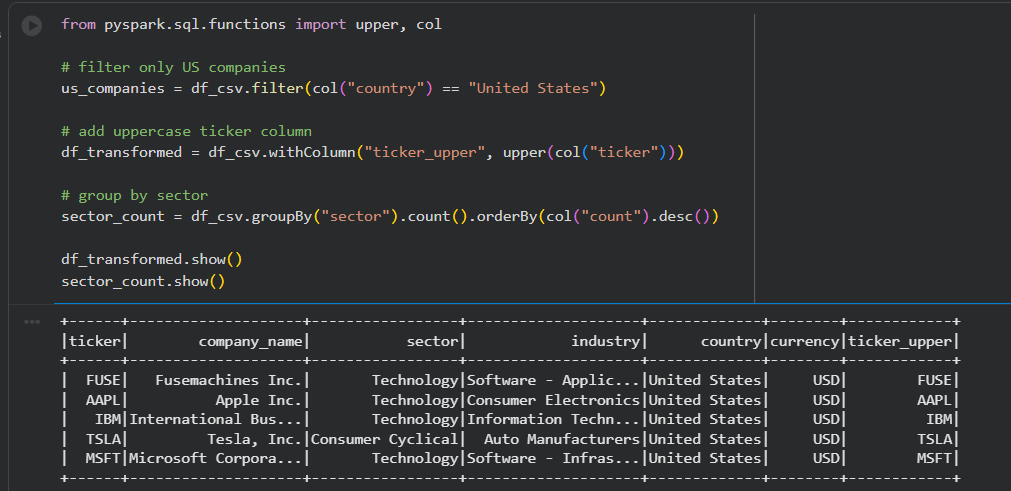Image resolution: width=1011 pixels, height=491 pixels.
Task: Click 'Consumer Electronics' industry cell
Action: pos(553,400)
